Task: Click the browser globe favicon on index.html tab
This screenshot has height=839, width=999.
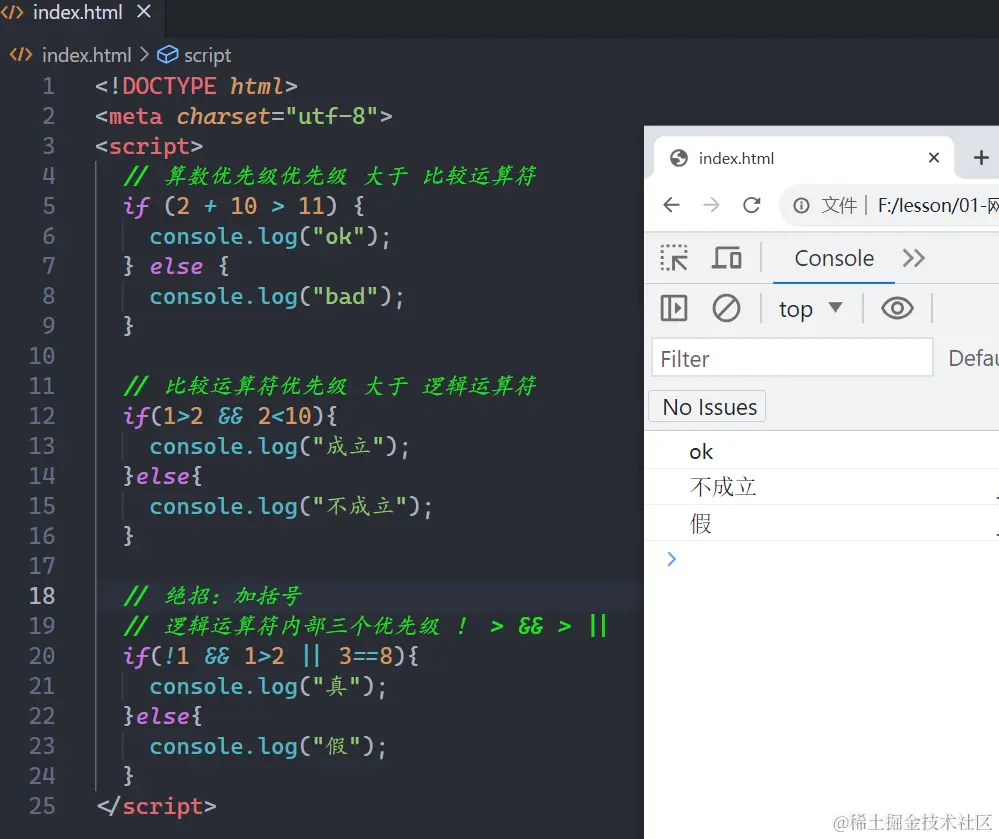Action: (x=679, y=158)
